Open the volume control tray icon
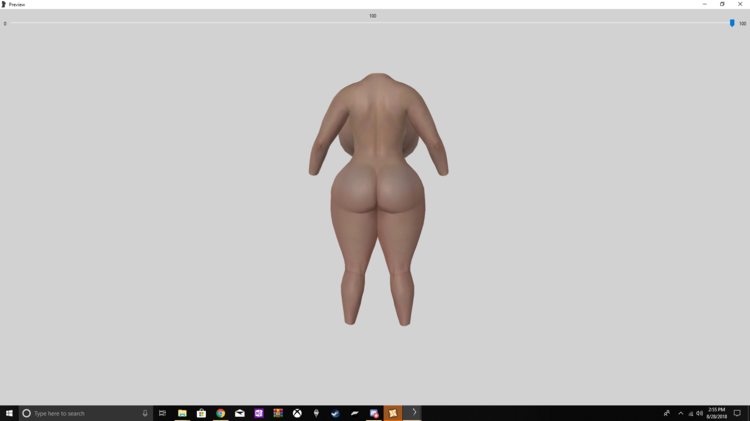 (x=699, y=413)
